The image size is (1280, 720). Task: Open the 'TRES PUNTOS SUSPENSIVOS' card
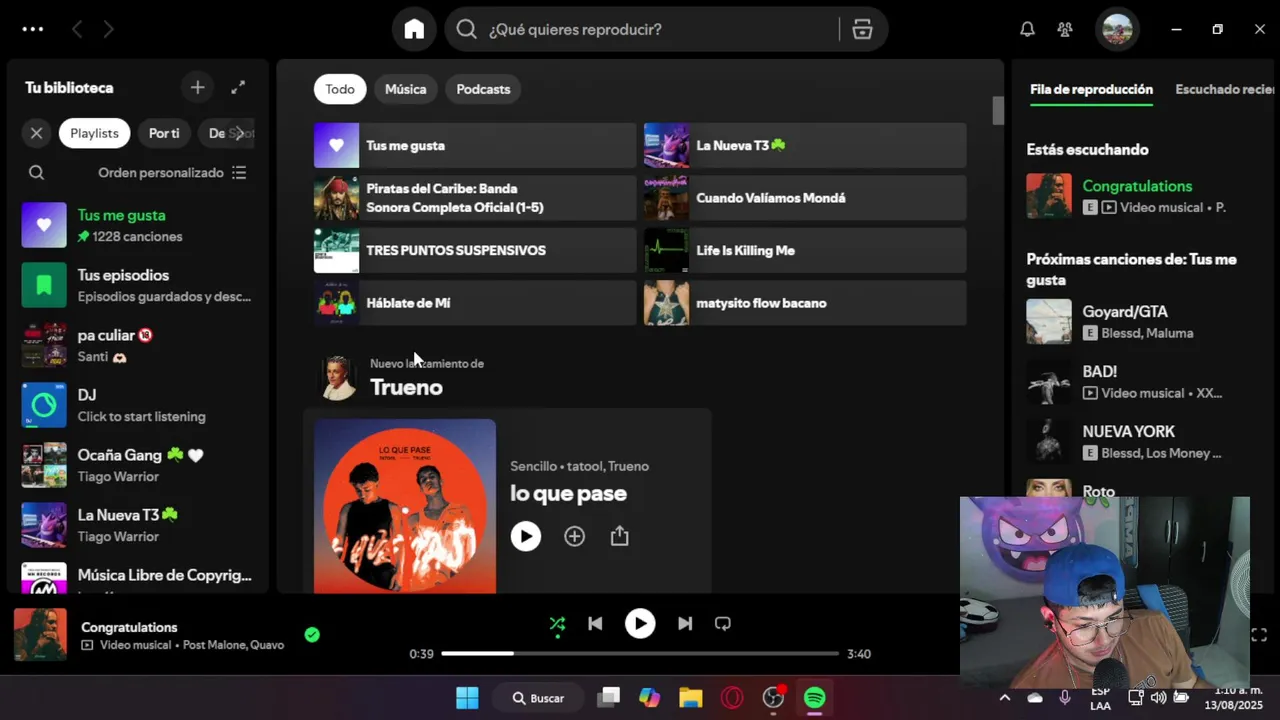tap(475, 250)
